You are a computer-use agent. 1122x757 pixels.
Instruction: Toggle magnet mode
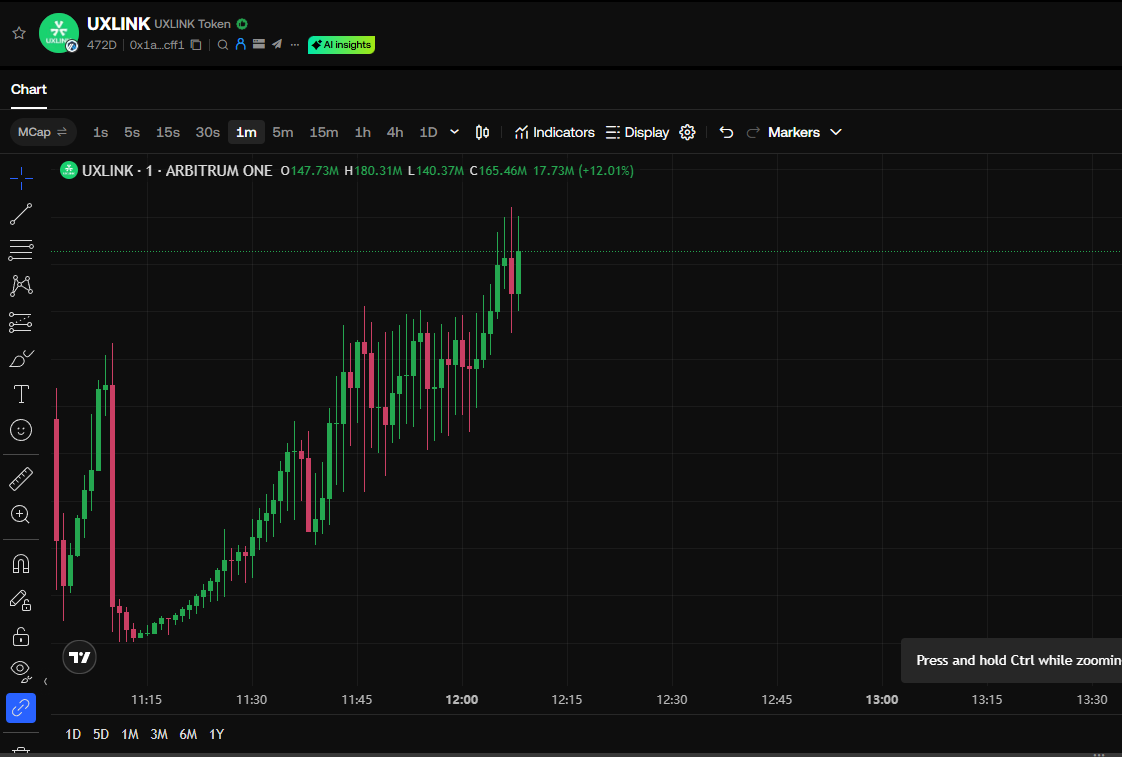(21, 564)
